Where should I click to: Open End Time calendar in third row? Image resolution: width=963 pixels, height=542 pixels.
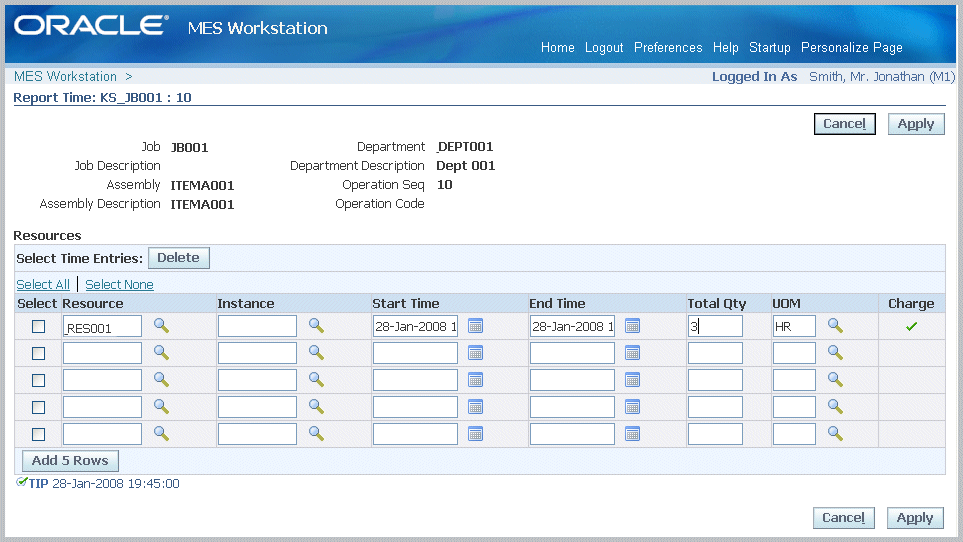pos(633,380)
